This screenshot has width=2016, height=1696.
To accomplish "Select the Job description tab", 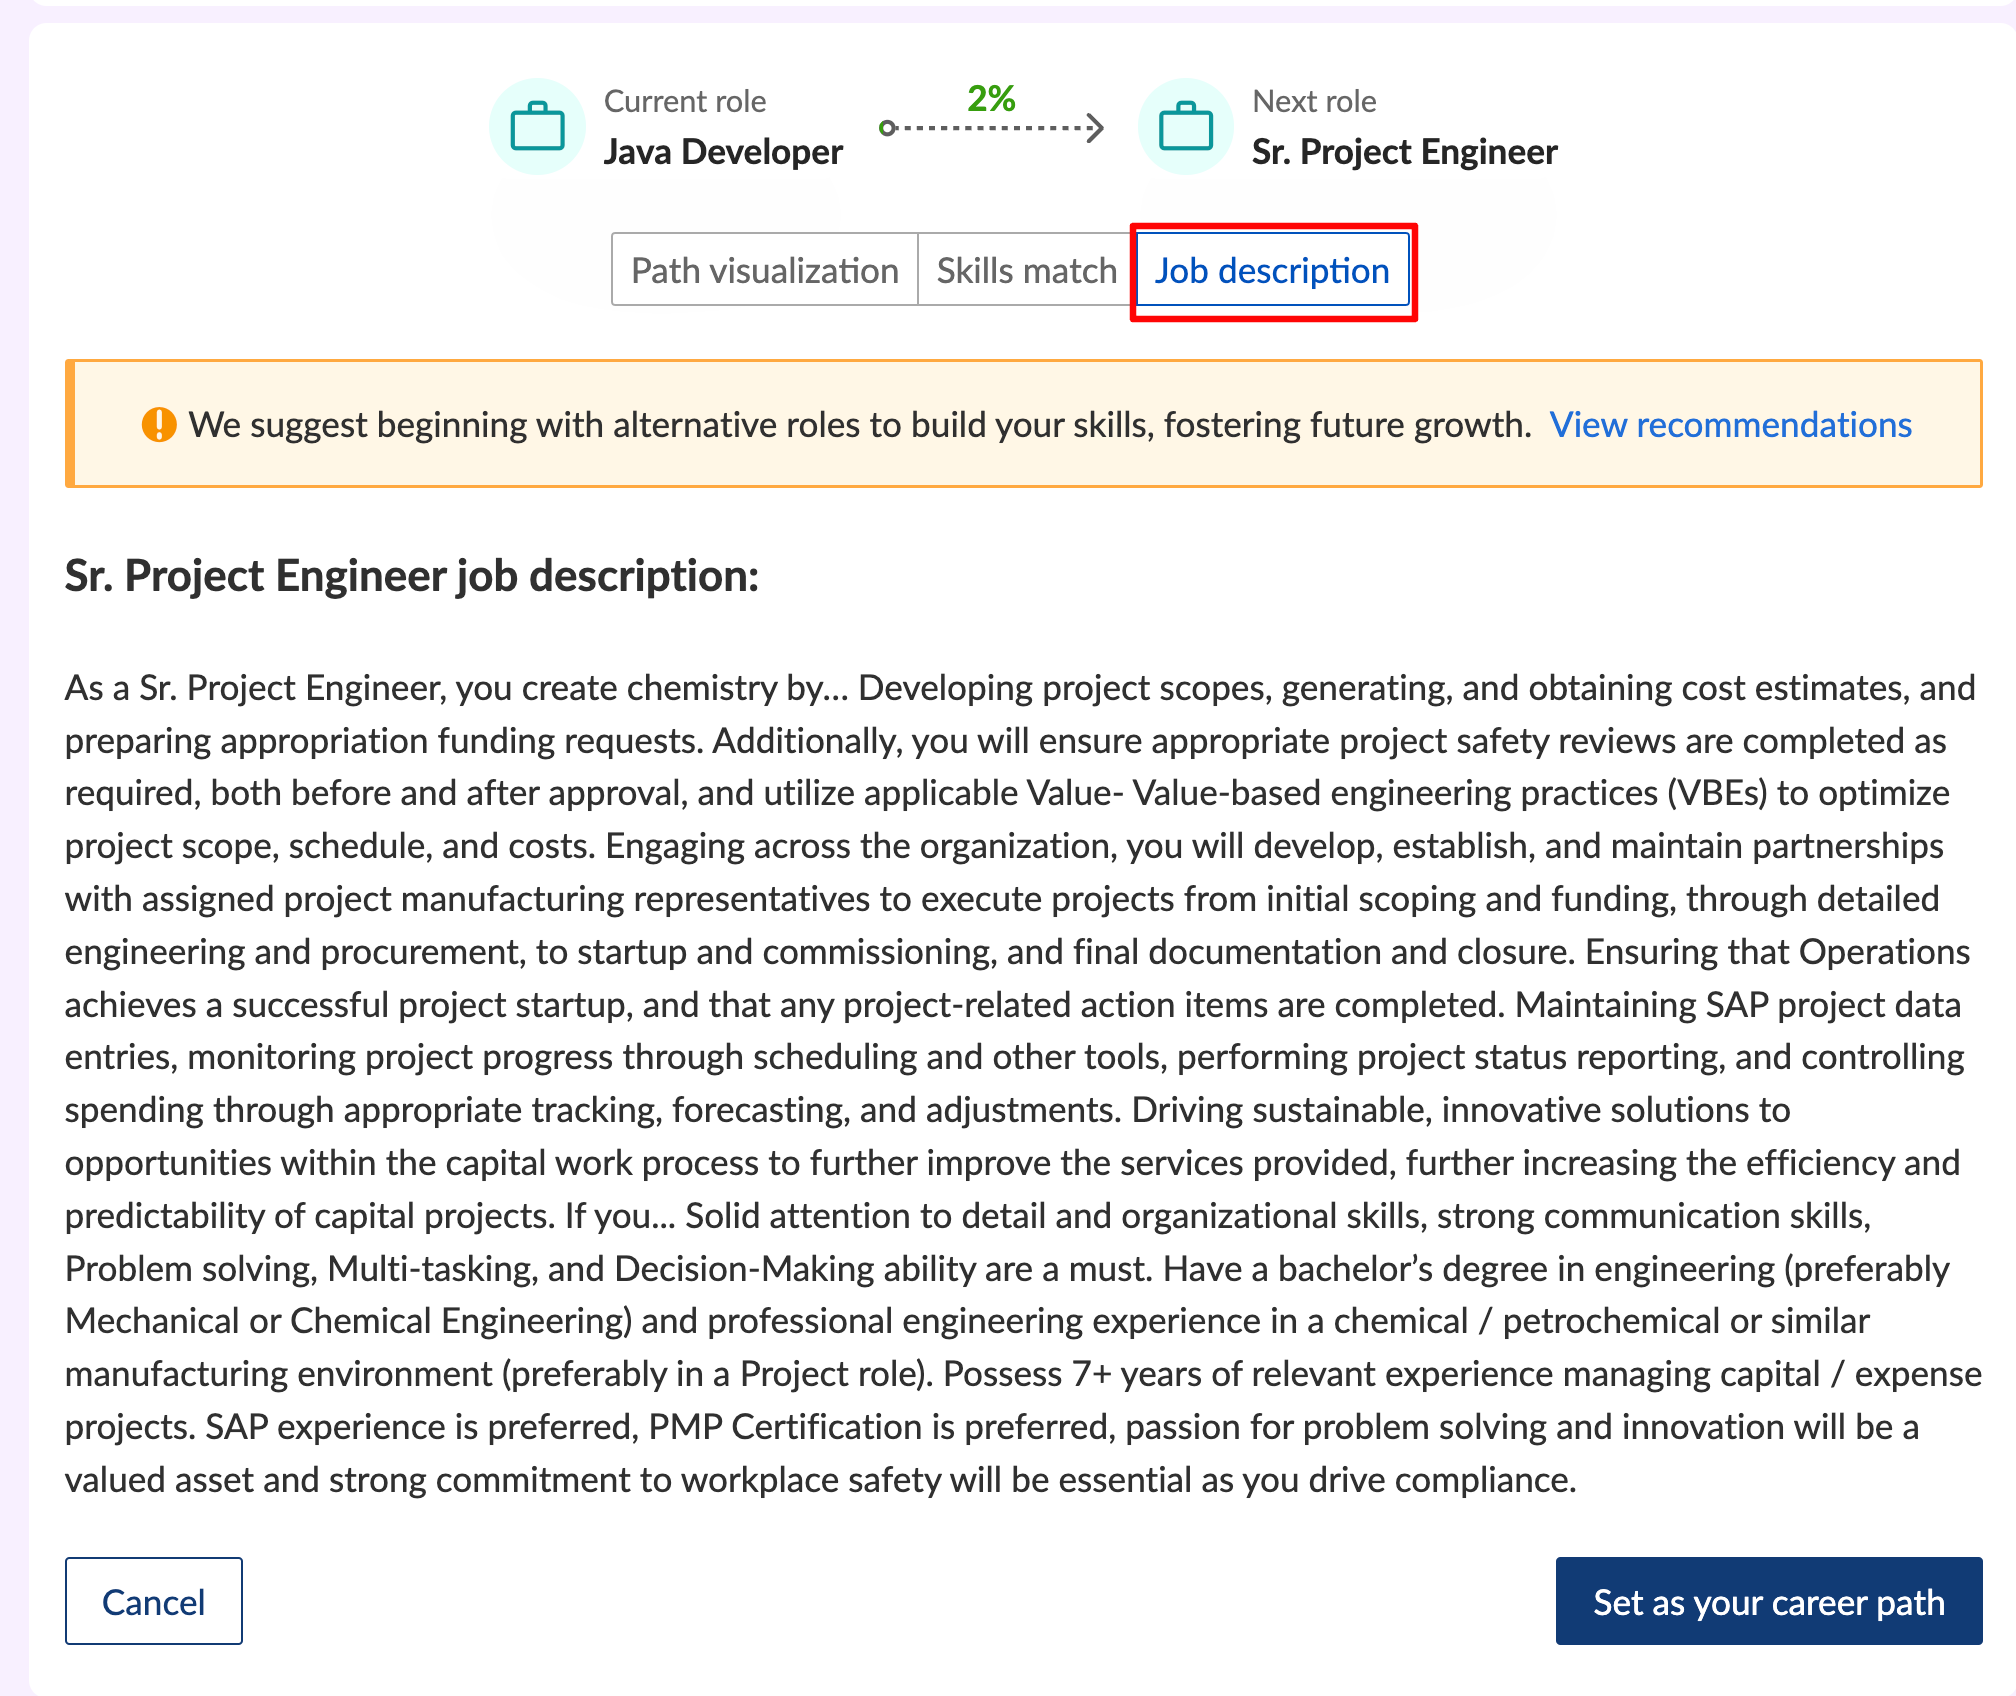I will 1272,270.
